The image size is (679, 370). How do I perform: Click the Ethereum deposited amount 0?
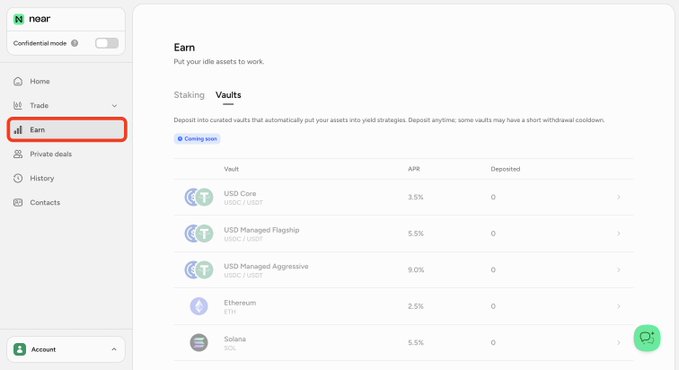pos(493,306)
